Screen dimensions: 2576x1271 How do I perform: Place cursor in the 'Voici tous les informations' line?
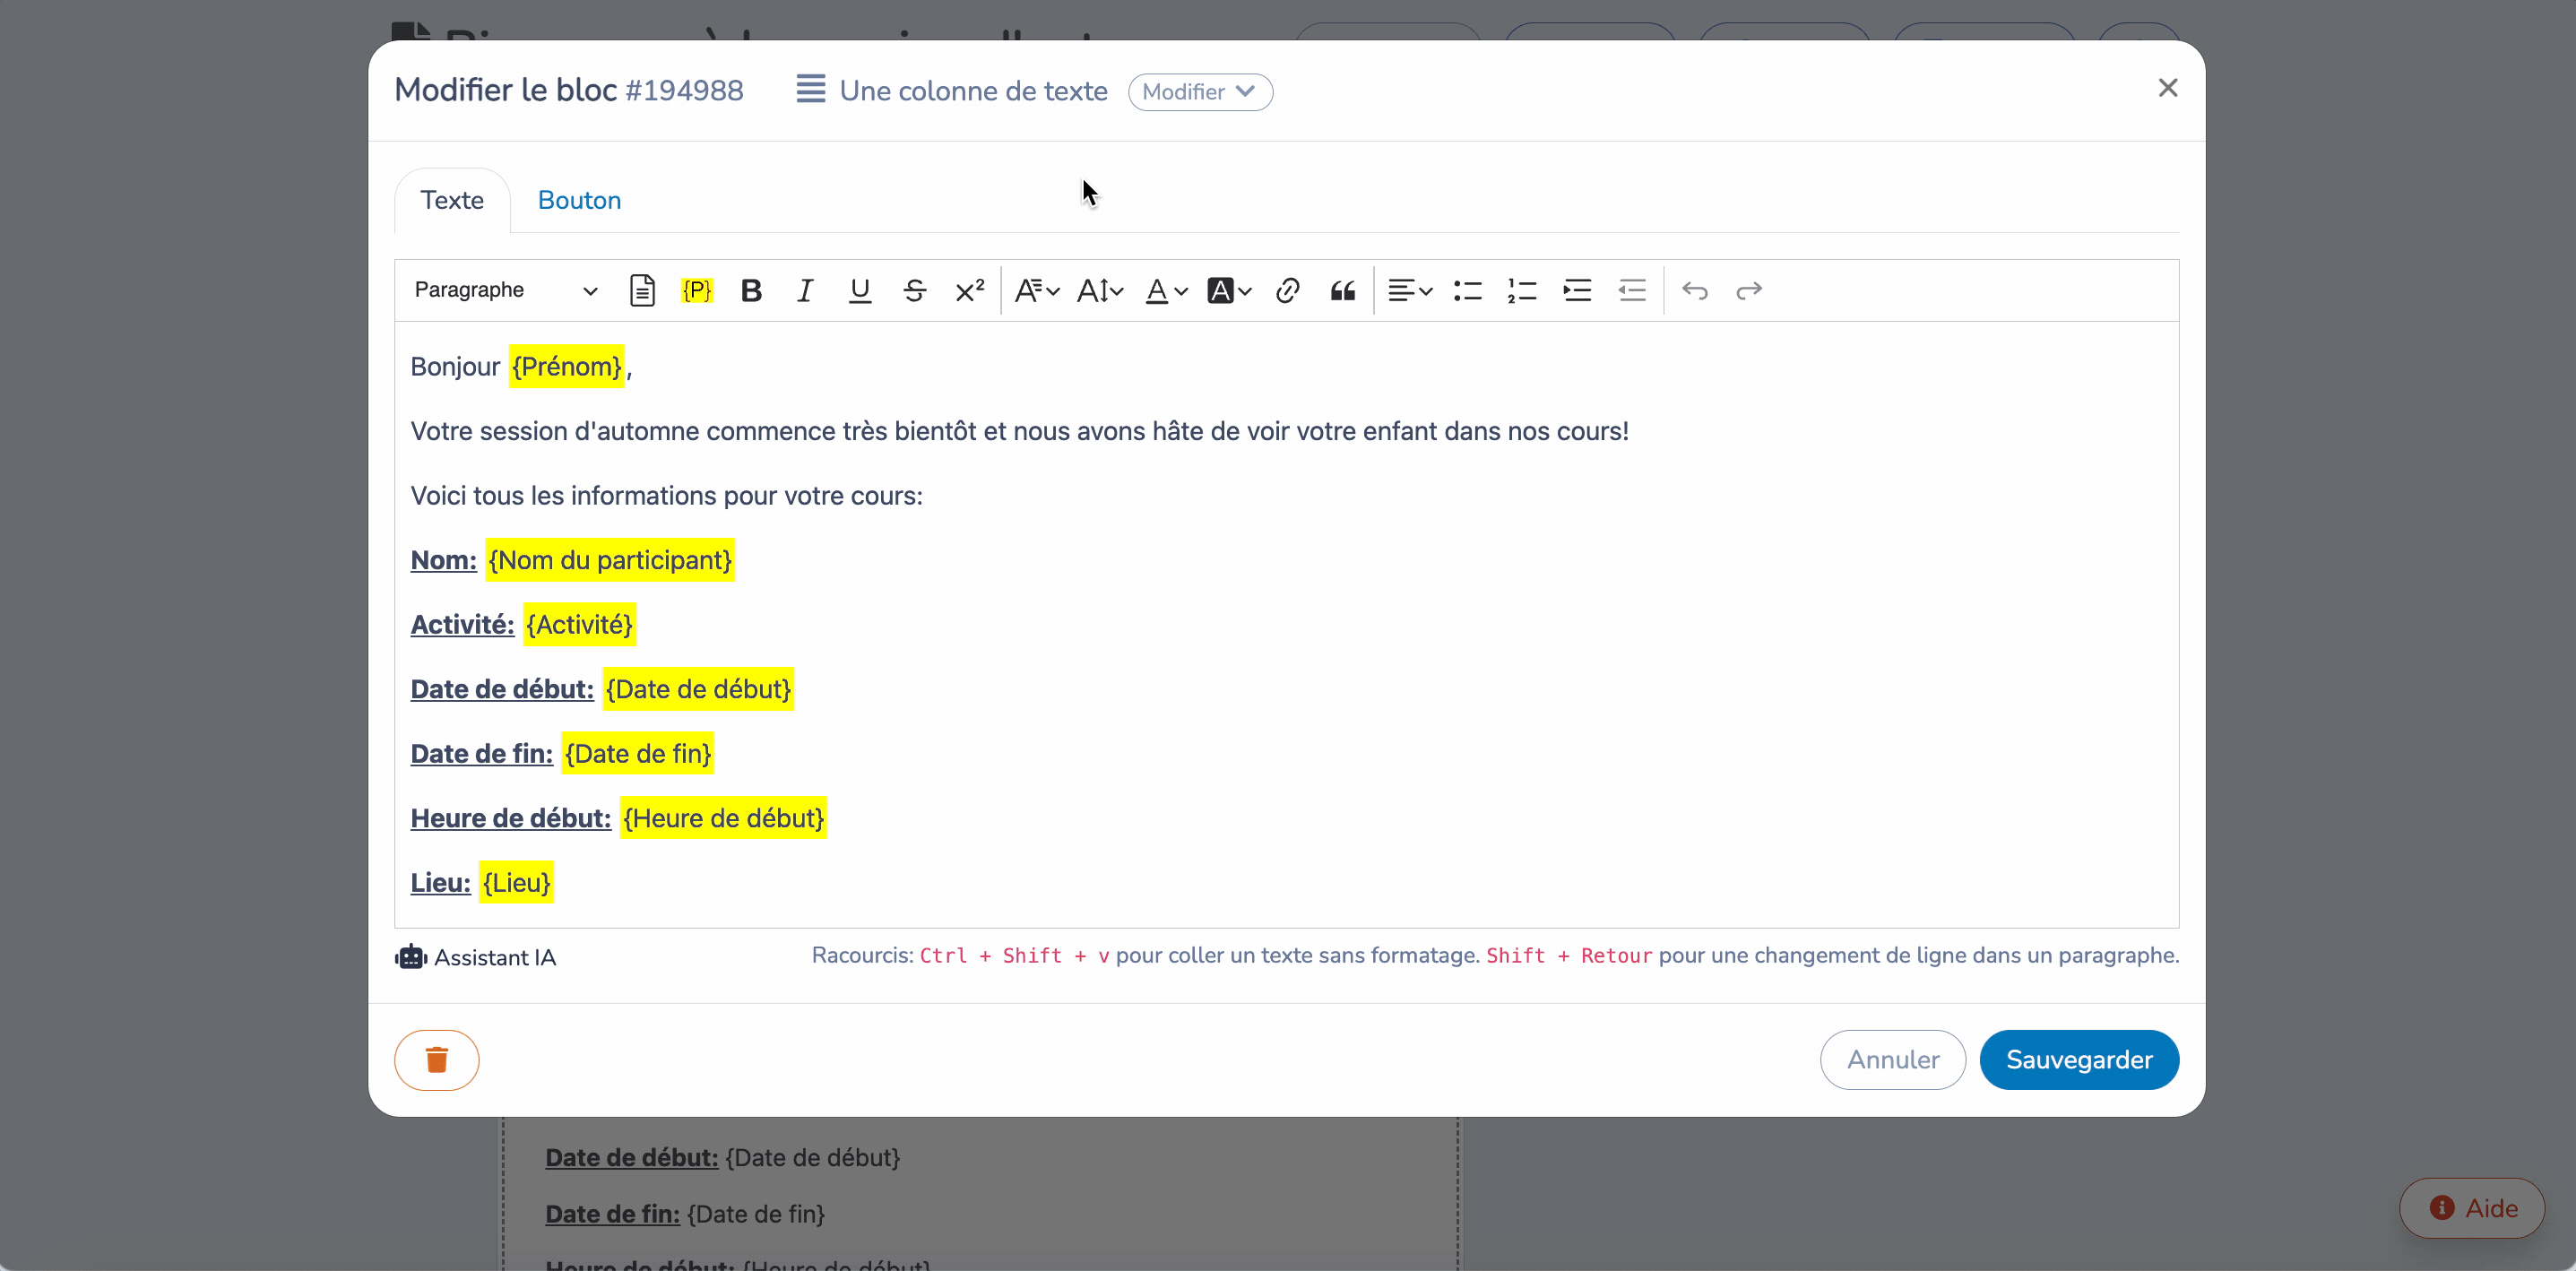coord(666,495)
